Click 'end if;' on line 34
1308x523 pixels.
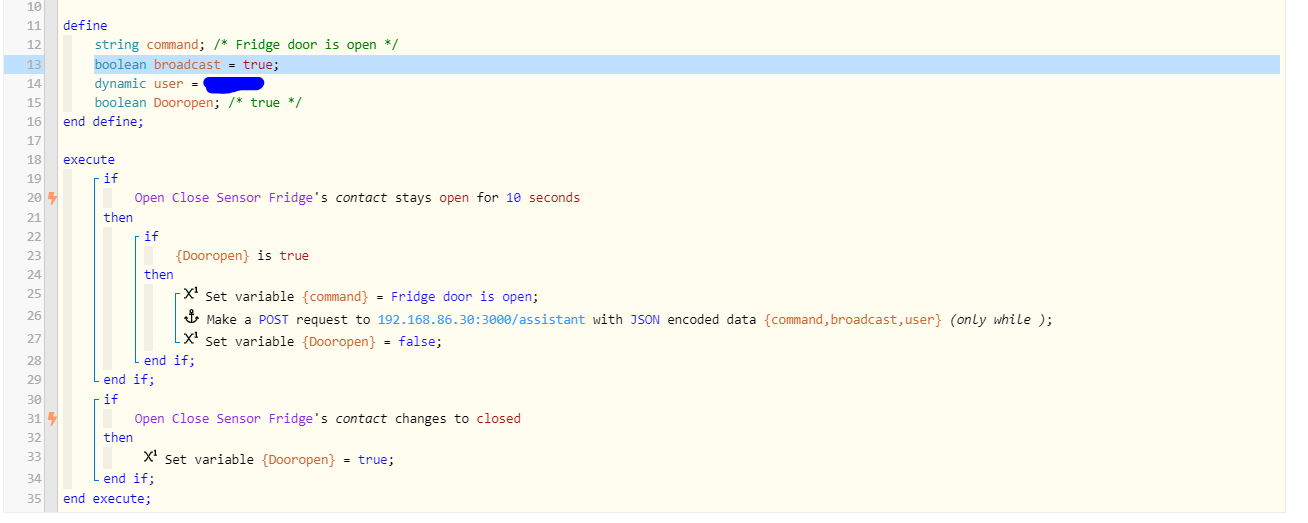pos(129,479)
